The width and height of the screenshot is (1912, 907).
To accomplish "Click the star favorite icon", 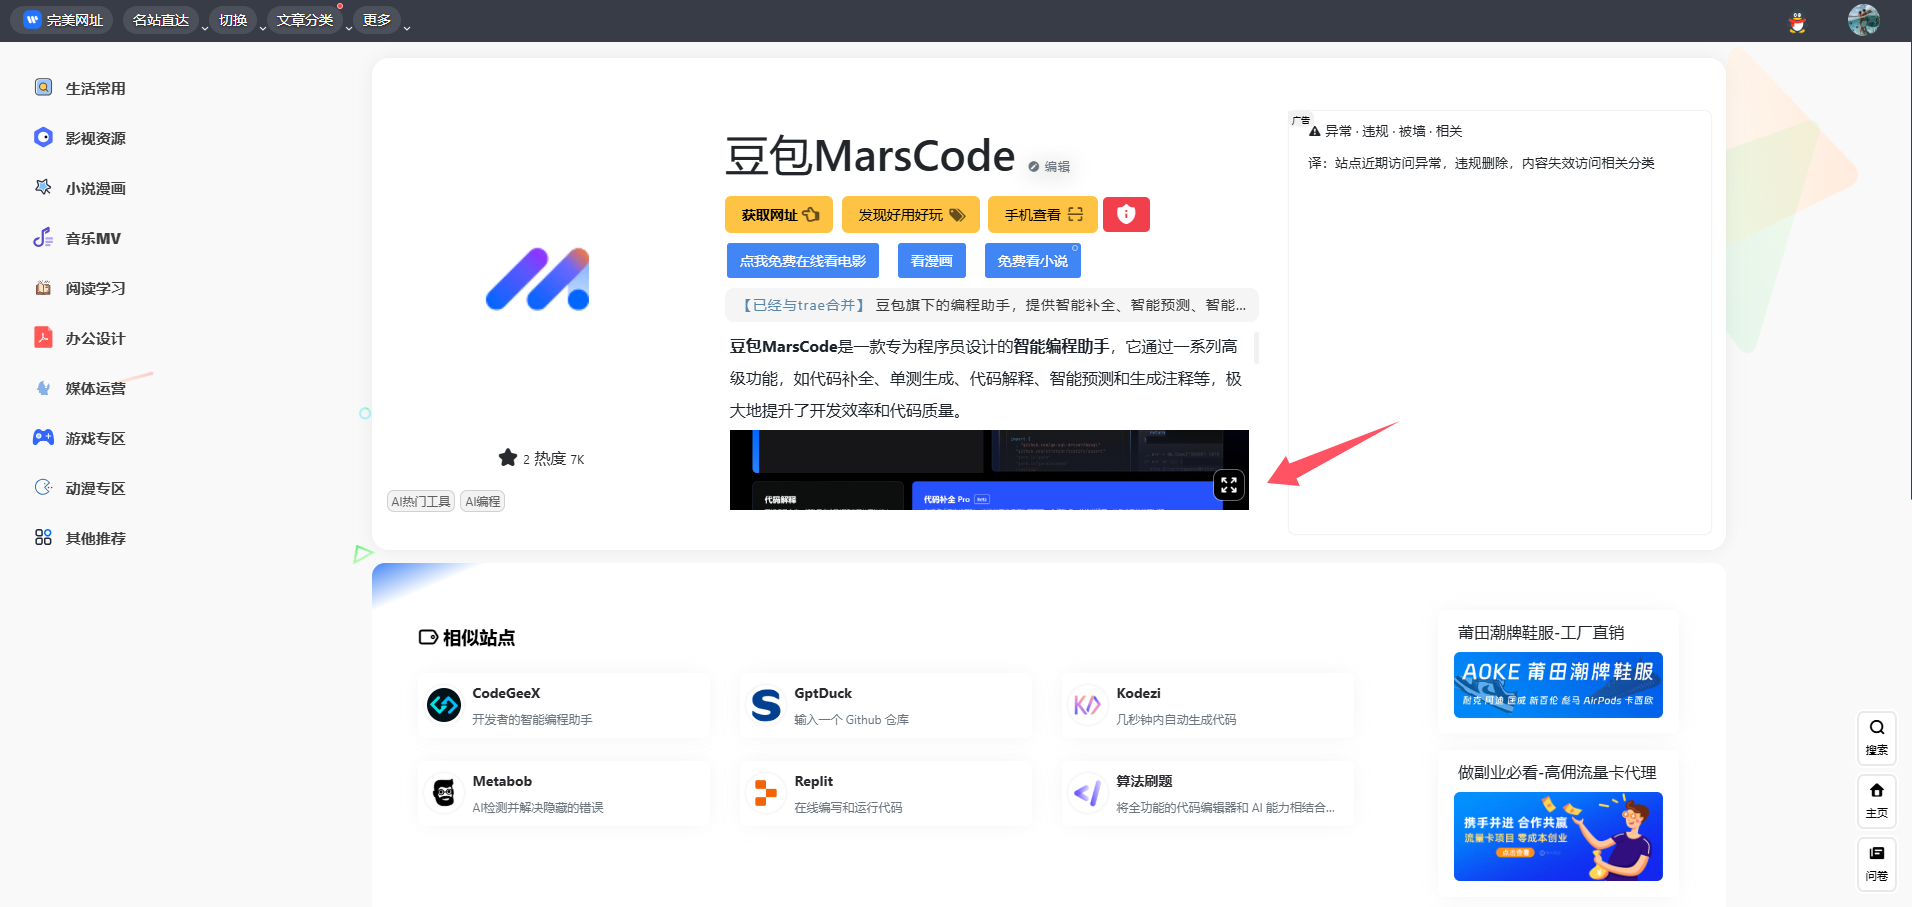I will pyautogui.click(x=508, y=457).
